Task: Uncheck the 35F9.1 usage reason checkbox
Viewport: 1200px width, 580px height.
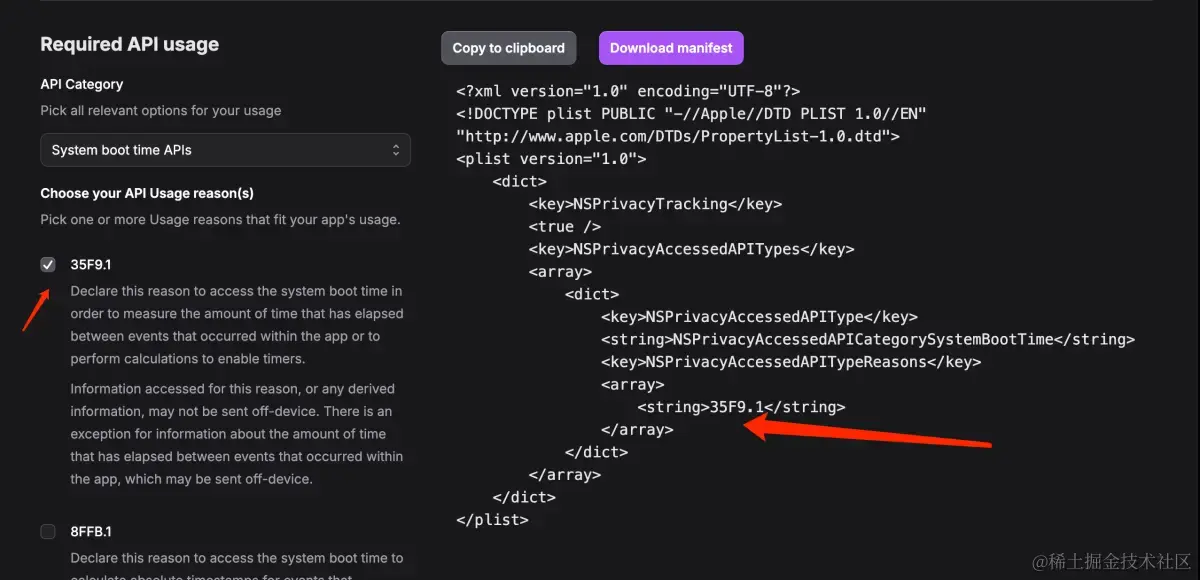Action: [x=48, y=265]
